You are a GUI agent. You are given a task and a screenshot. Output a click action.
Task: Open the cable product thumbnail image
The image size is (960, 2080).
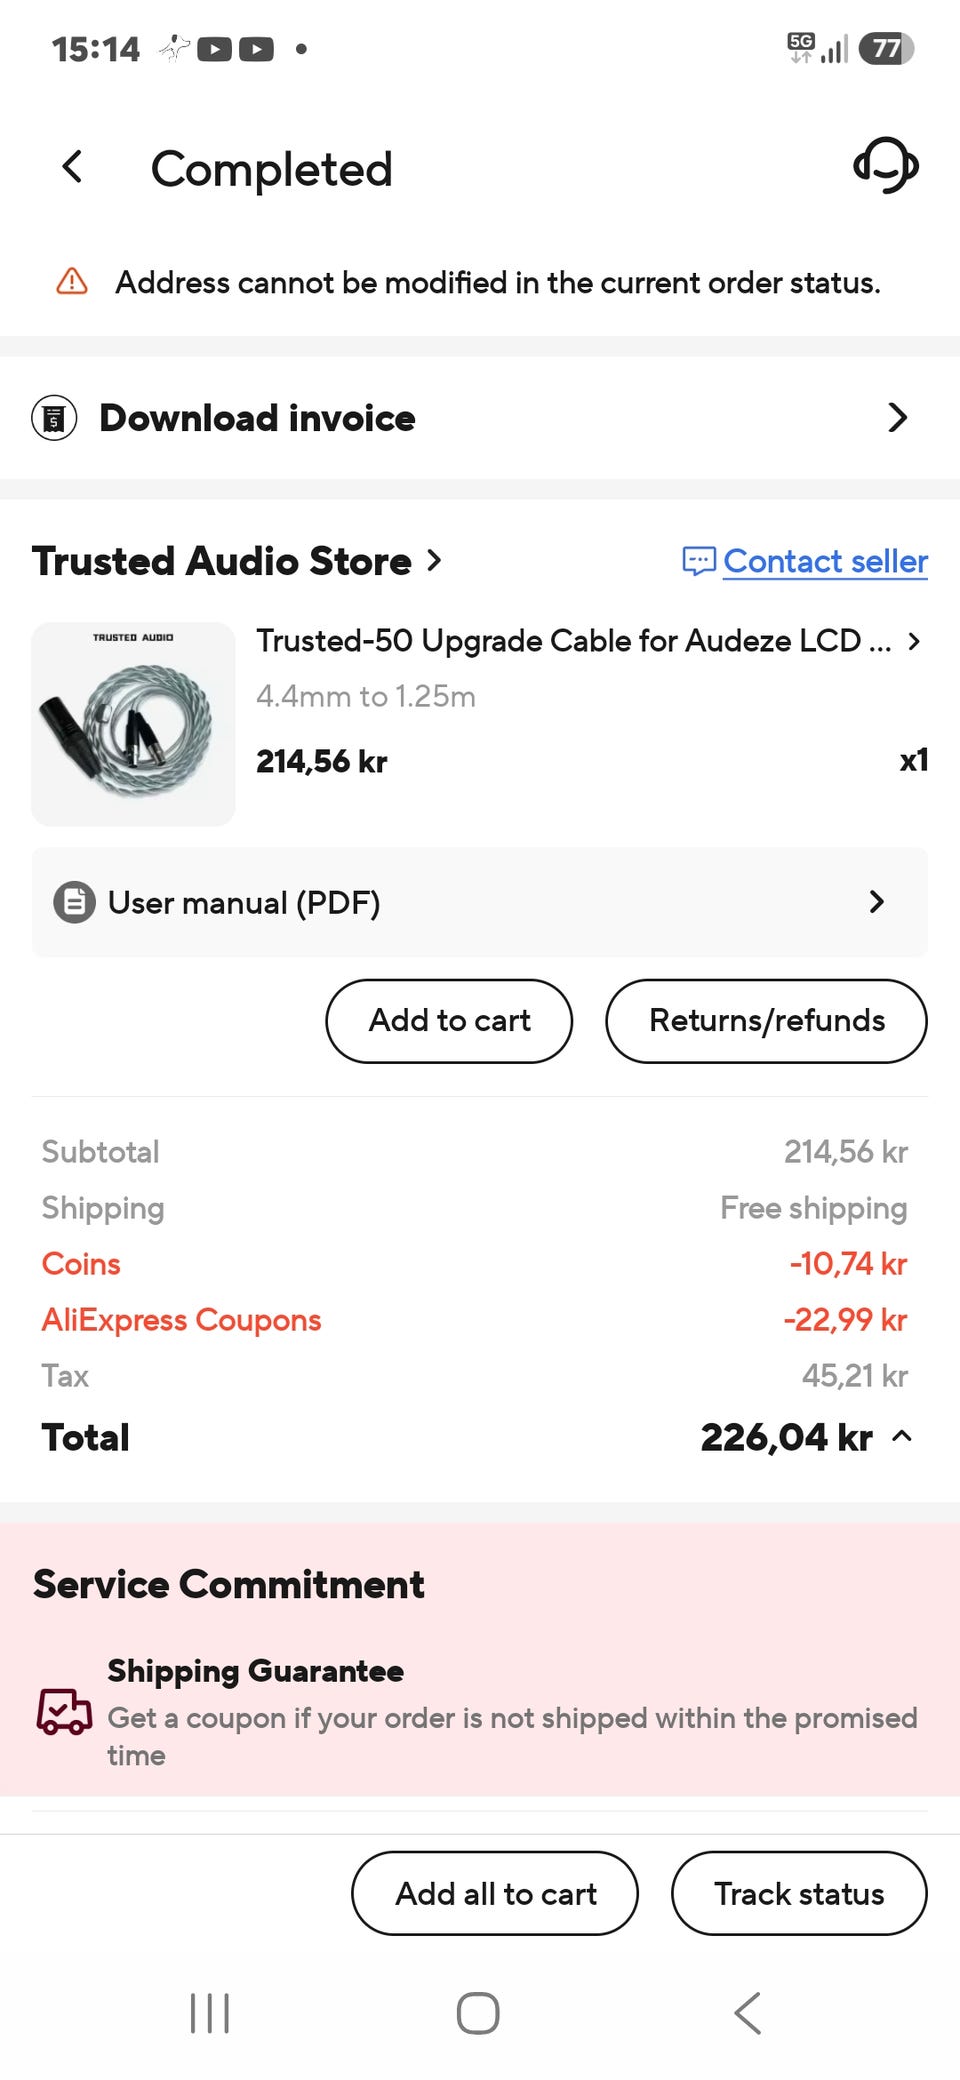tap(133, 724)
